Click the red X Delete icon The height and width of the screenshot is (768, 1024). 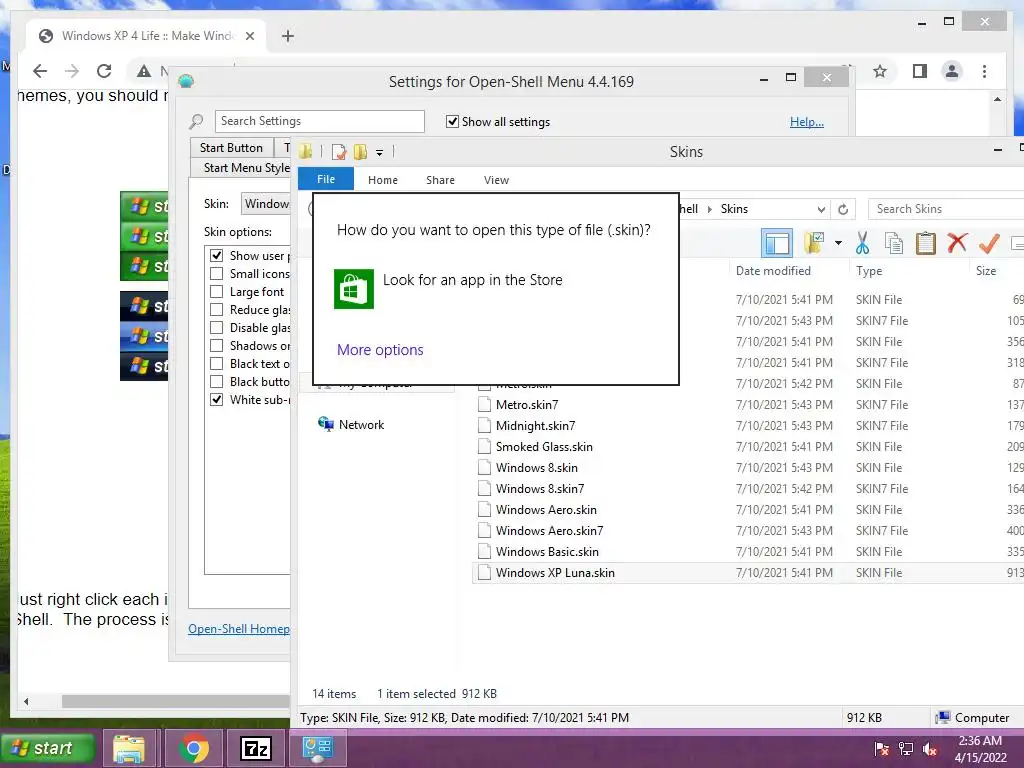pos(957,243)
